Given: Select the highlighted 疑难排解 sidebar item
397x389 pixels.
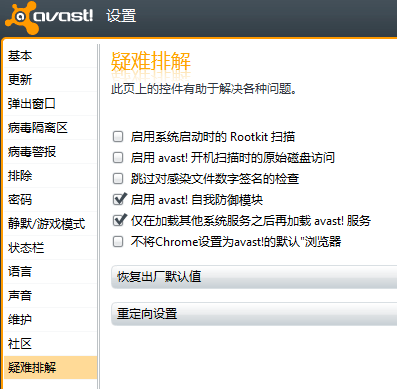Looking at the screenshot, I should (x=50, y=368).
